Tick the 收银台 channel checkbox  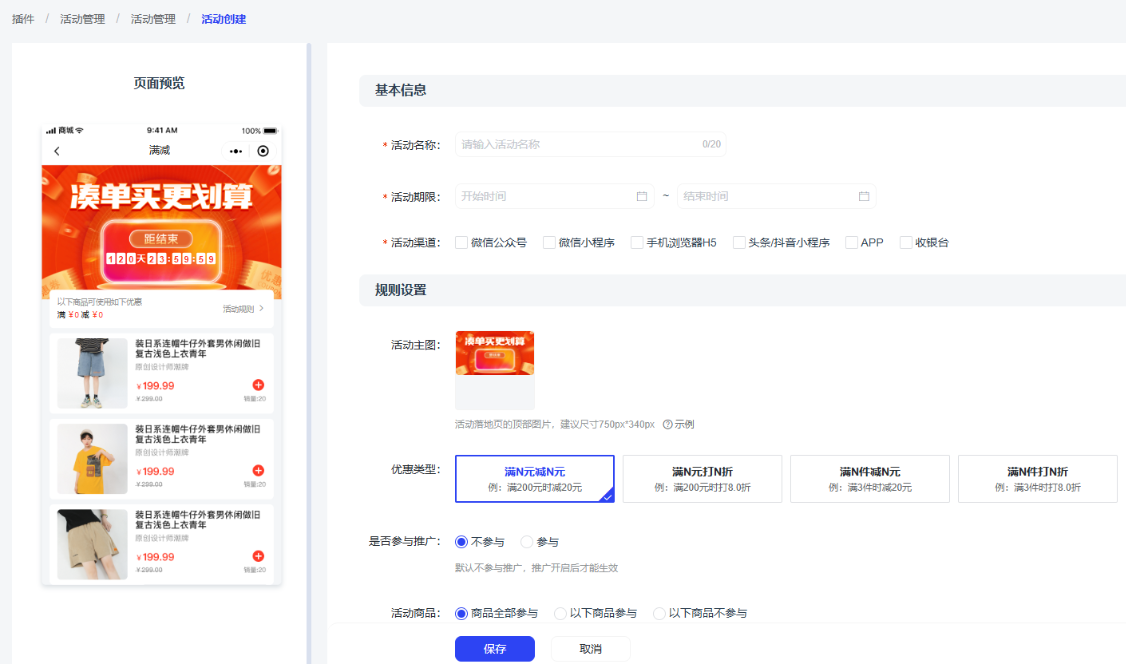(x=906, y=242)
